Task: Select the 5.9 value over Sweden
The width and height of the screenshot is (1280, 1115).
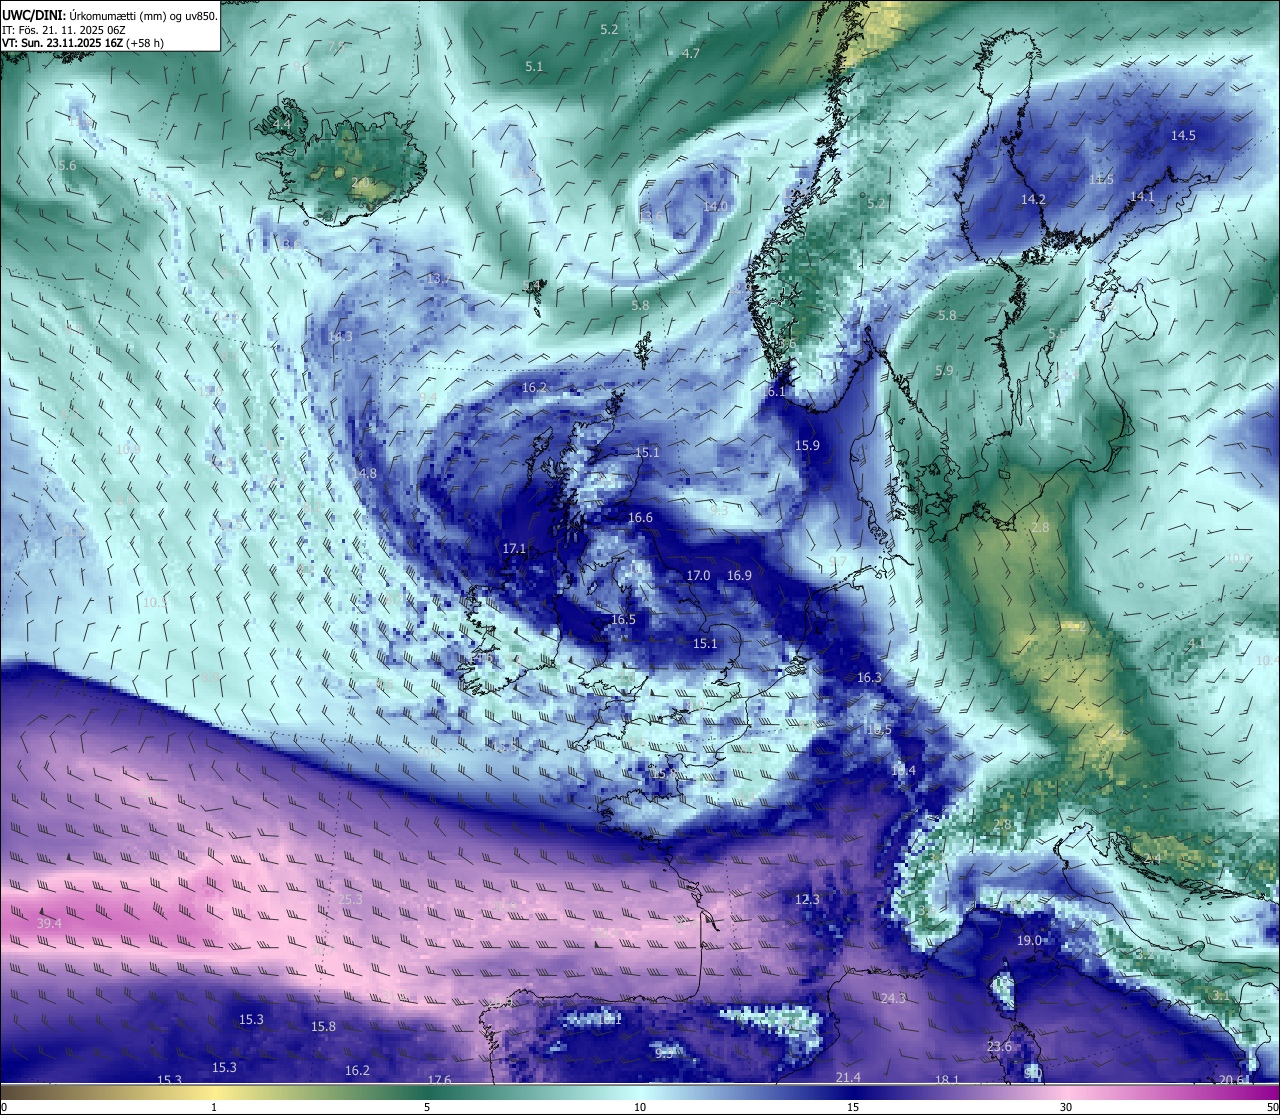Action: pyautogui.click(x=944, y=371)
